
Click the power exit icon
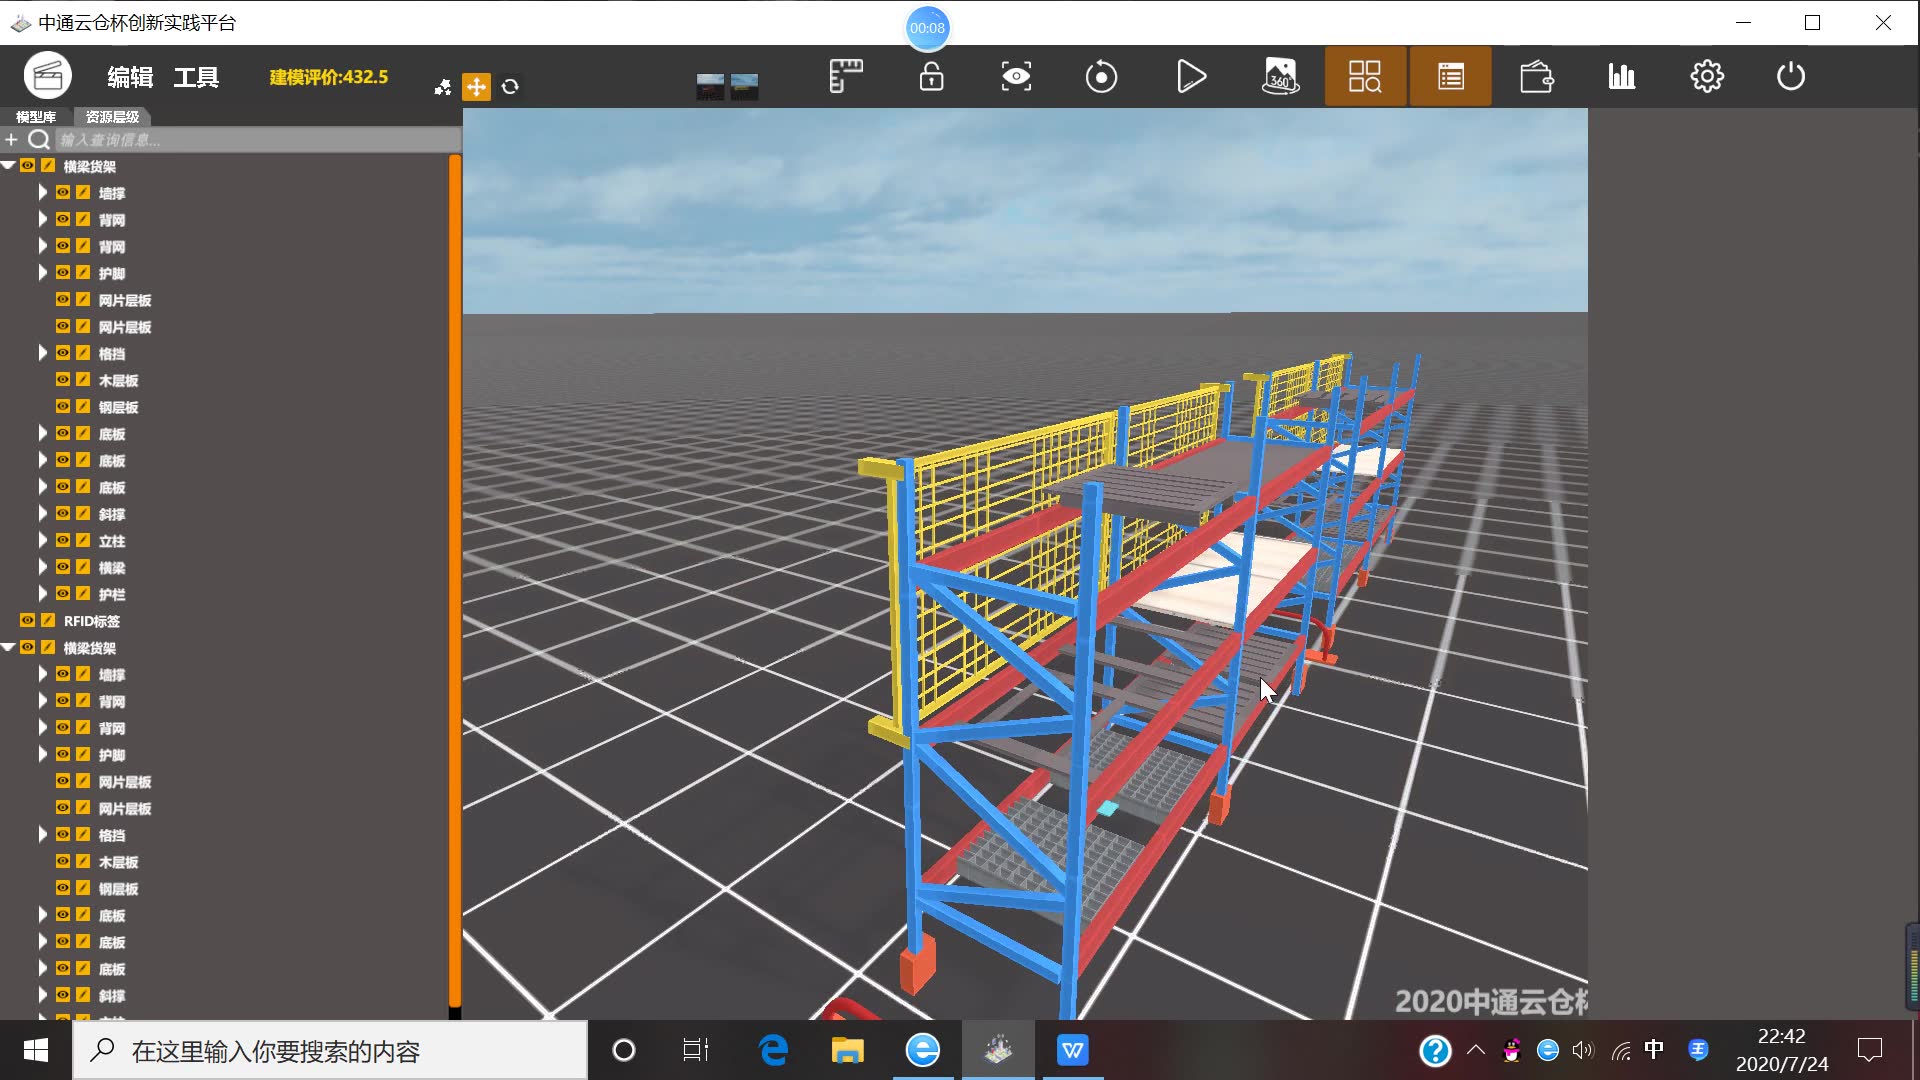pyautogui.click(x=1790, y=77)
